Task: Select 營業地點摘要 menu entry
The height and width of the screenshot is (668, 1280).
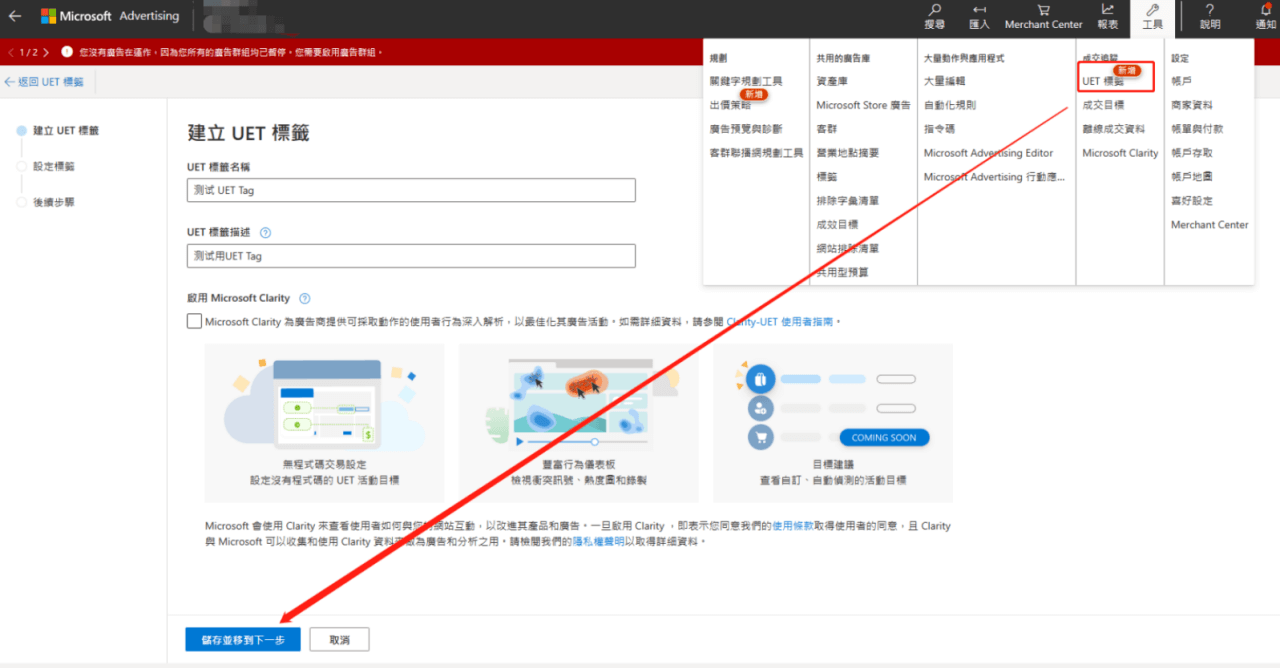Action: tap(848, 153)
